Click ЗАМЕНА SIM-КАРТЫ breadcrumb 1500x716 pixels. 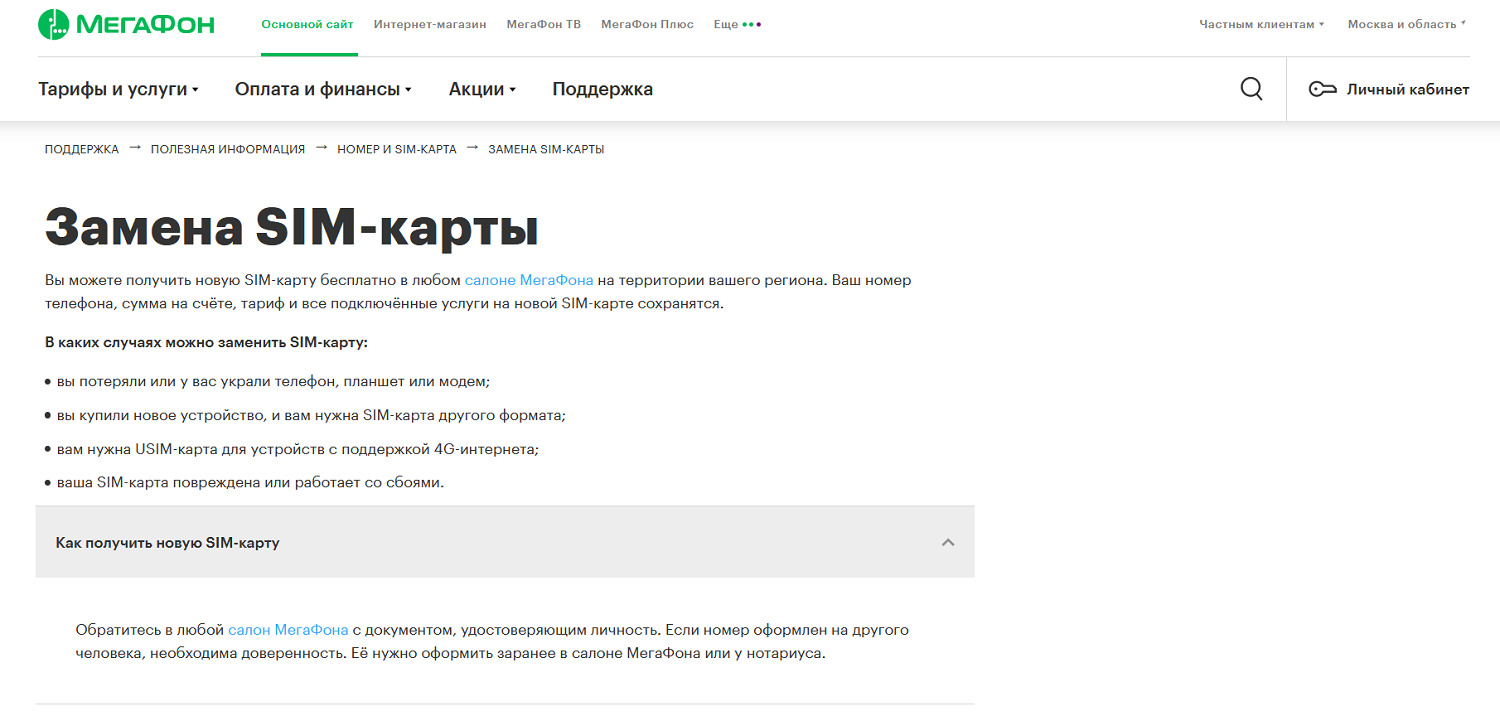pos(546,149)
